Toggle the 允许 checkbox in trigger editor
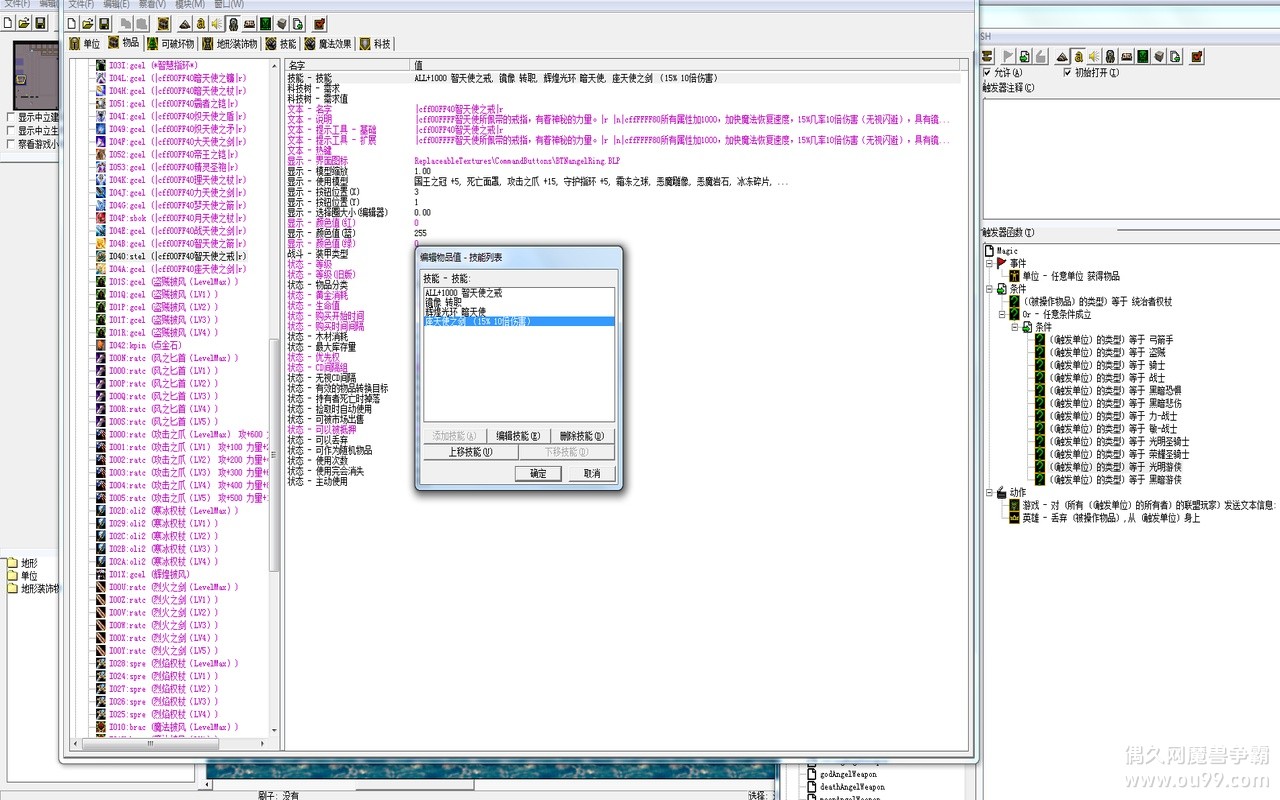The width and height of the screenshot is (1280, 800). click(989, 73)
